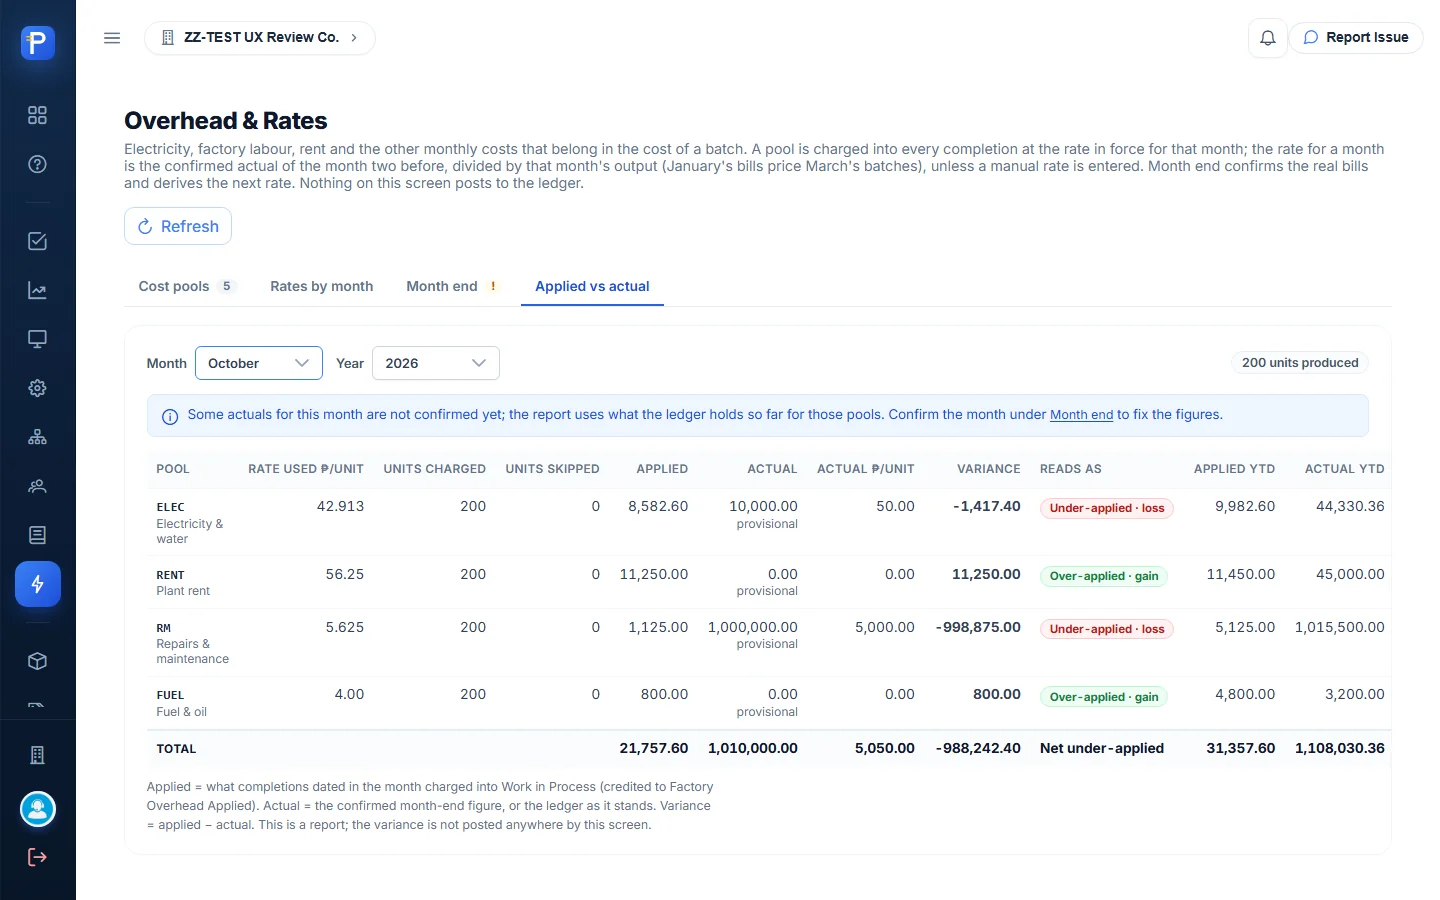Screen dimensions: 1440x900
Task: Click the VARIANCE column header
Action: click(989, 469)
